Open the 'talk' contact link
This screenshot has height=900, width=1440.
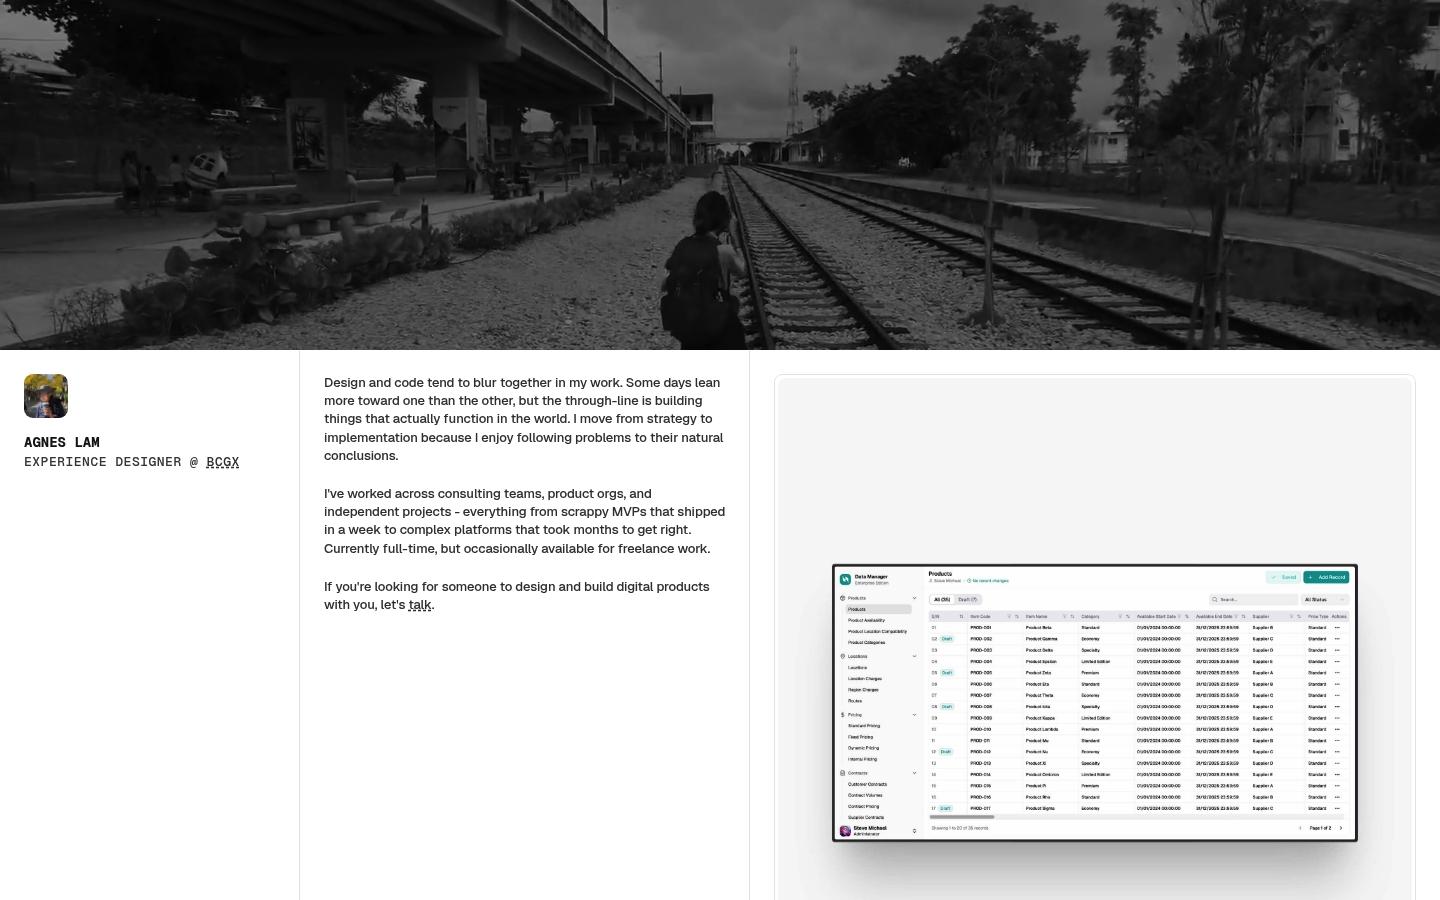pyautogui.click(x=420, y=605)
